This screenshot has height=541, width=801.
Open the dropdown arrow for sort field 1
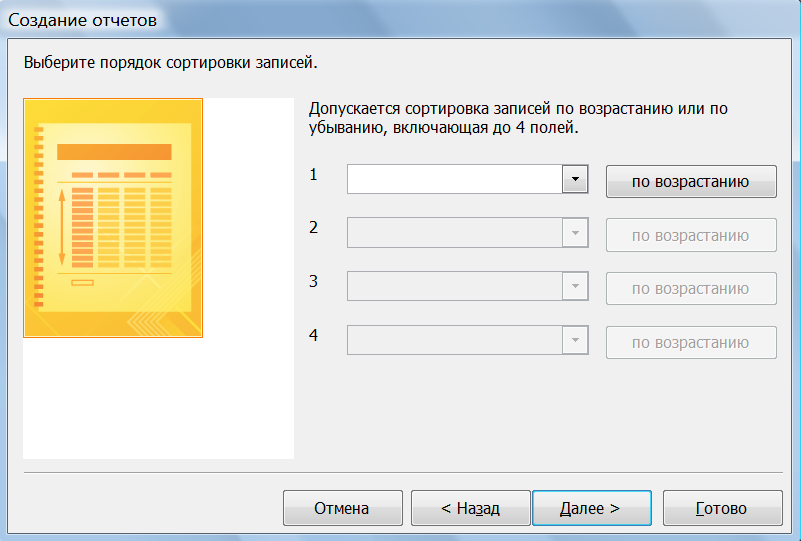[575, 179]
